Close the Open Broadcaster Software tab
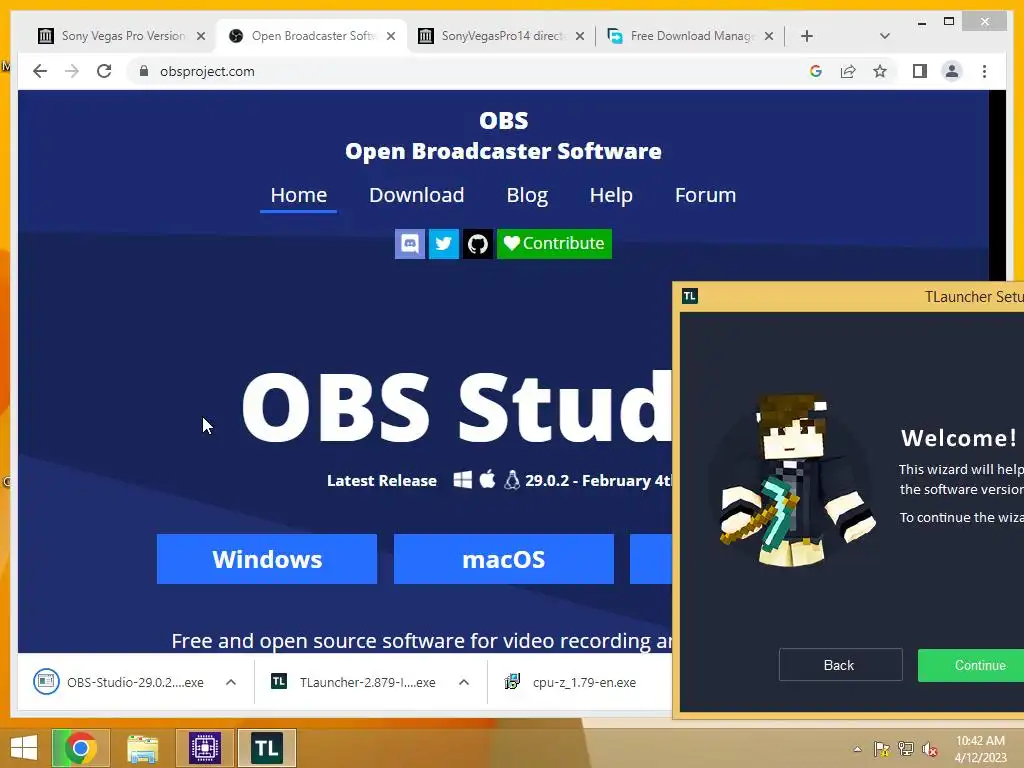Viewport: 1024px width, 768px height. tap(391, 36)
